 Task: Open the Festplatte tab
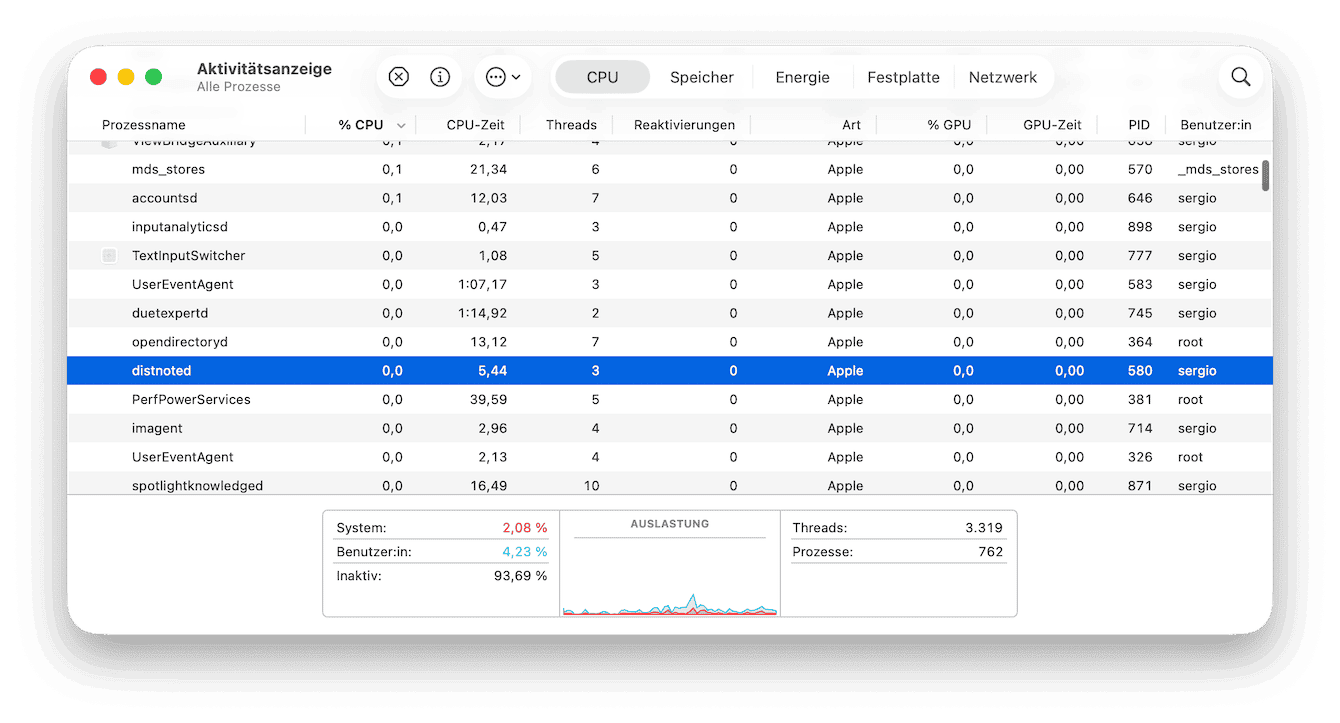(902, 77)
